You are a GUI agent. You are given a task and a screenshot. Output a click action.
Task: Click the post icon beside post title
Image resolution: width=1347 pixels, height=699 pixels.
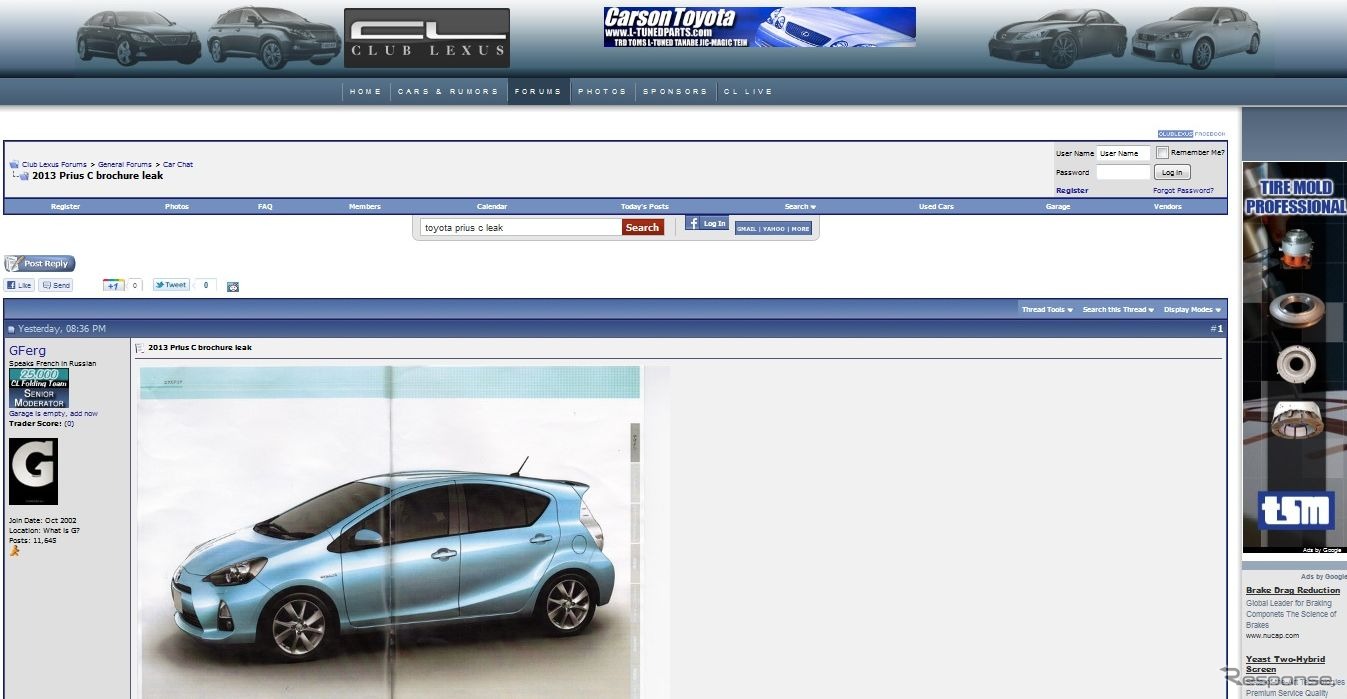tap(140, 348)
